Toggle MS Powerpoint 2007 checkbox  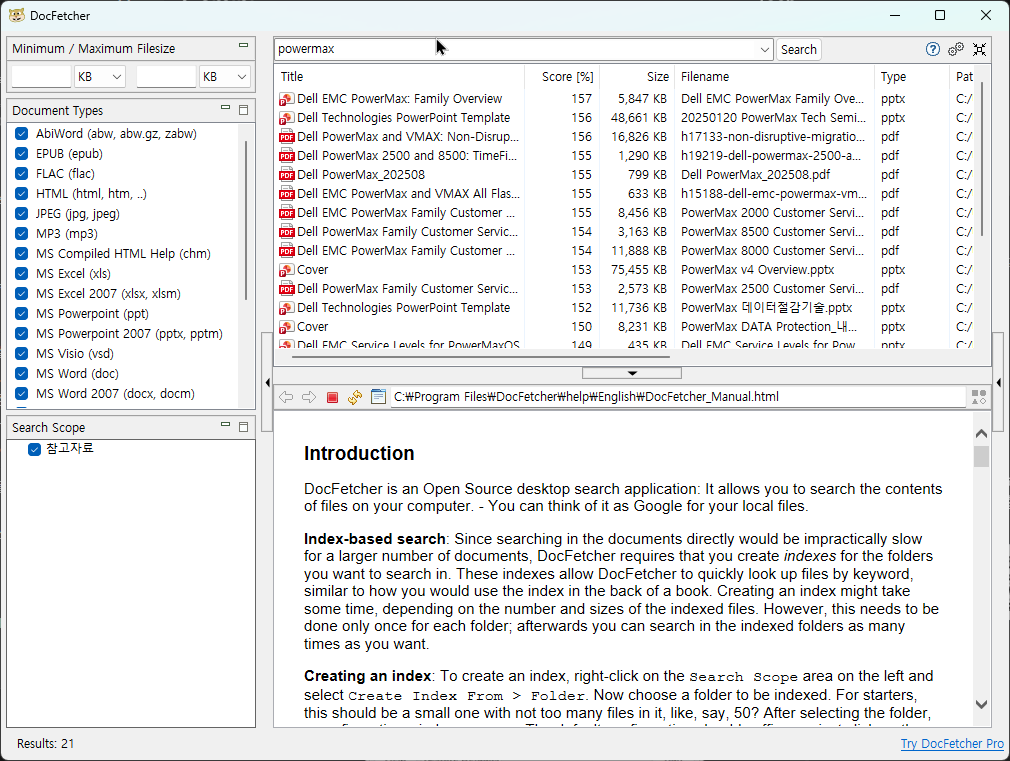click(x=21, y=334)
